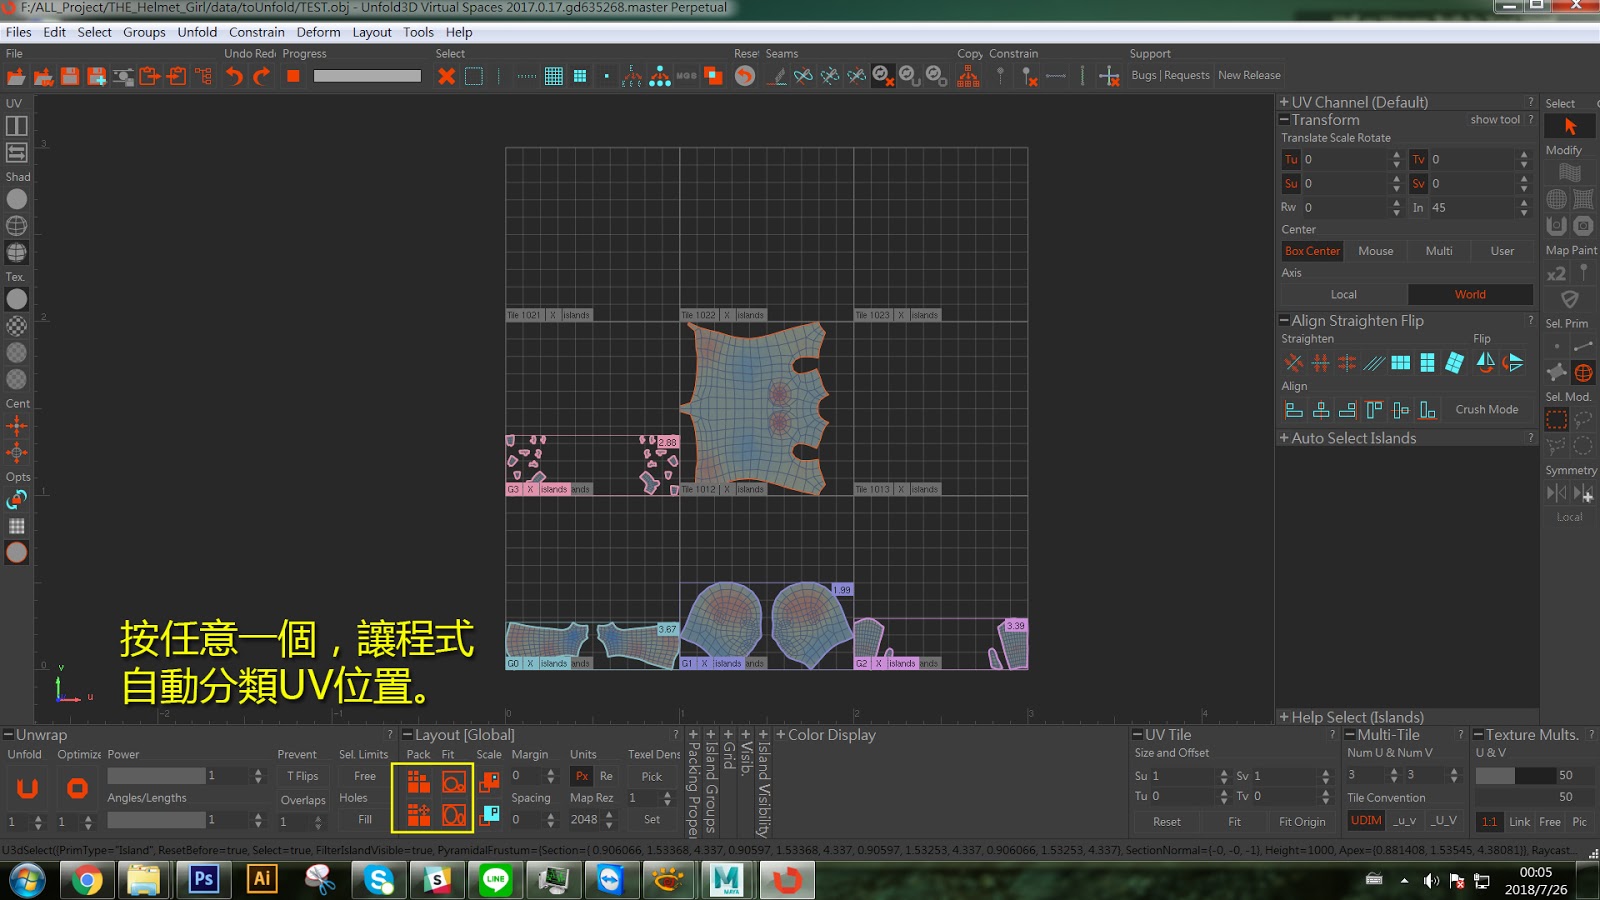
Task: Click the vertical Flip icon
Action: [1514, 362]
